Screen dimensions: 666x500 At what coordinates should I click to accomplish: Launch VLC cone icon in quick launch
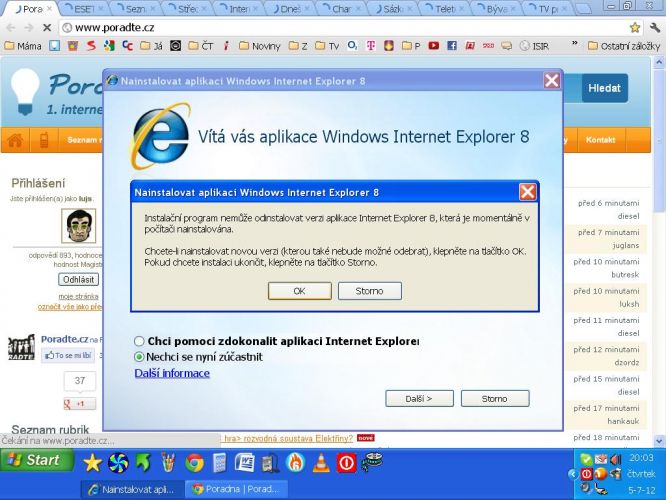click(321, 463)
